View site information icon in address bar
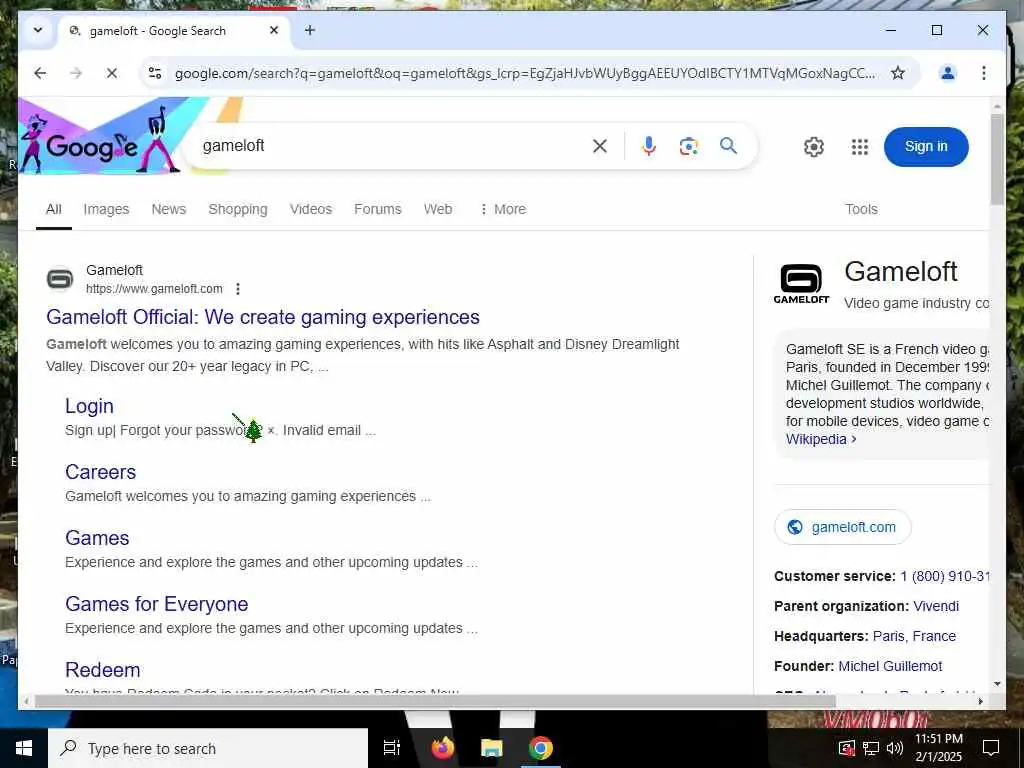Screen dimensions: 1024x768 coord(155,72)
